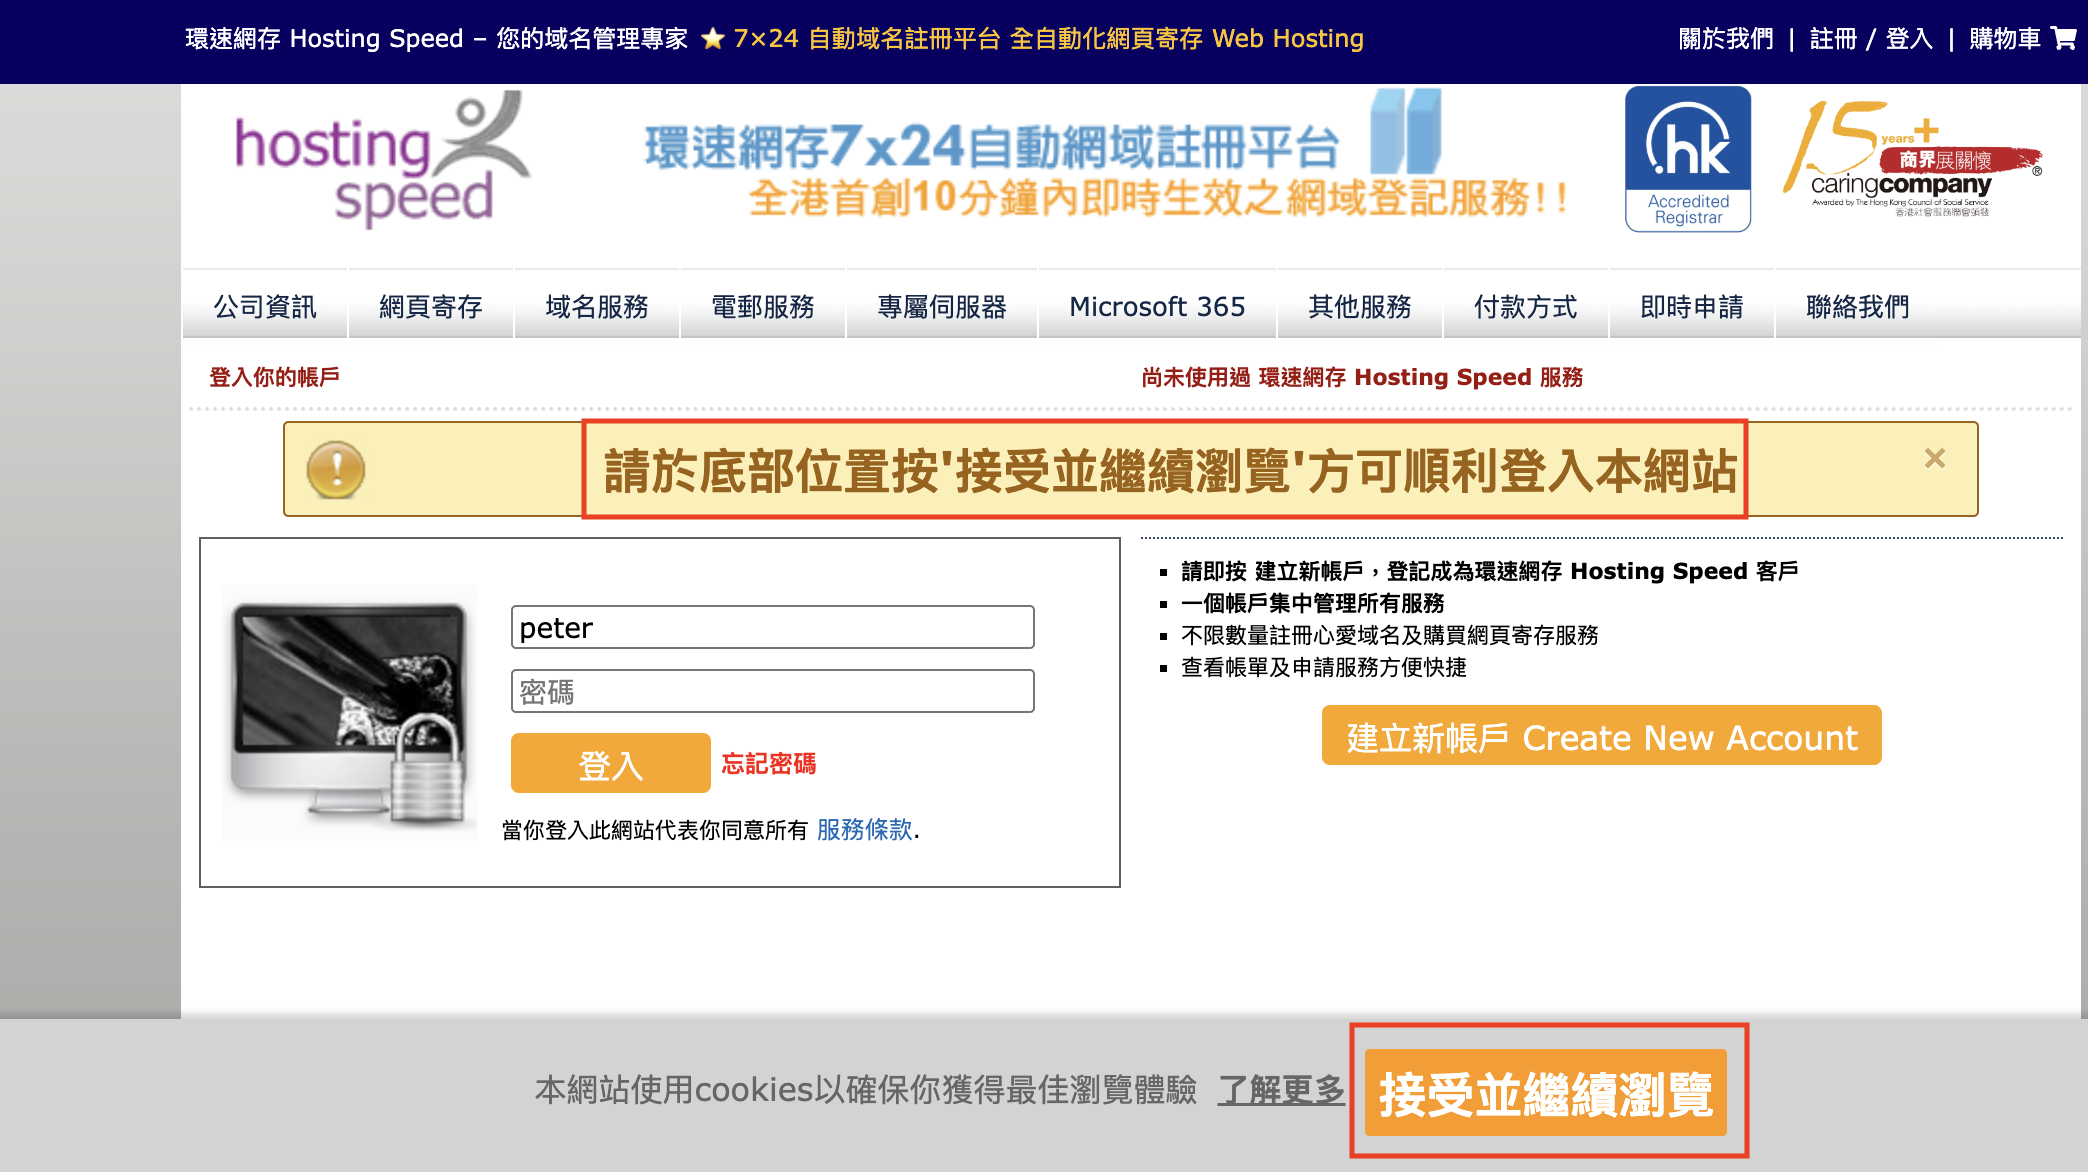Open the 網頁寄存 menu
The height and width of the screenshot is (1172, 2088).
coord(431,306)
